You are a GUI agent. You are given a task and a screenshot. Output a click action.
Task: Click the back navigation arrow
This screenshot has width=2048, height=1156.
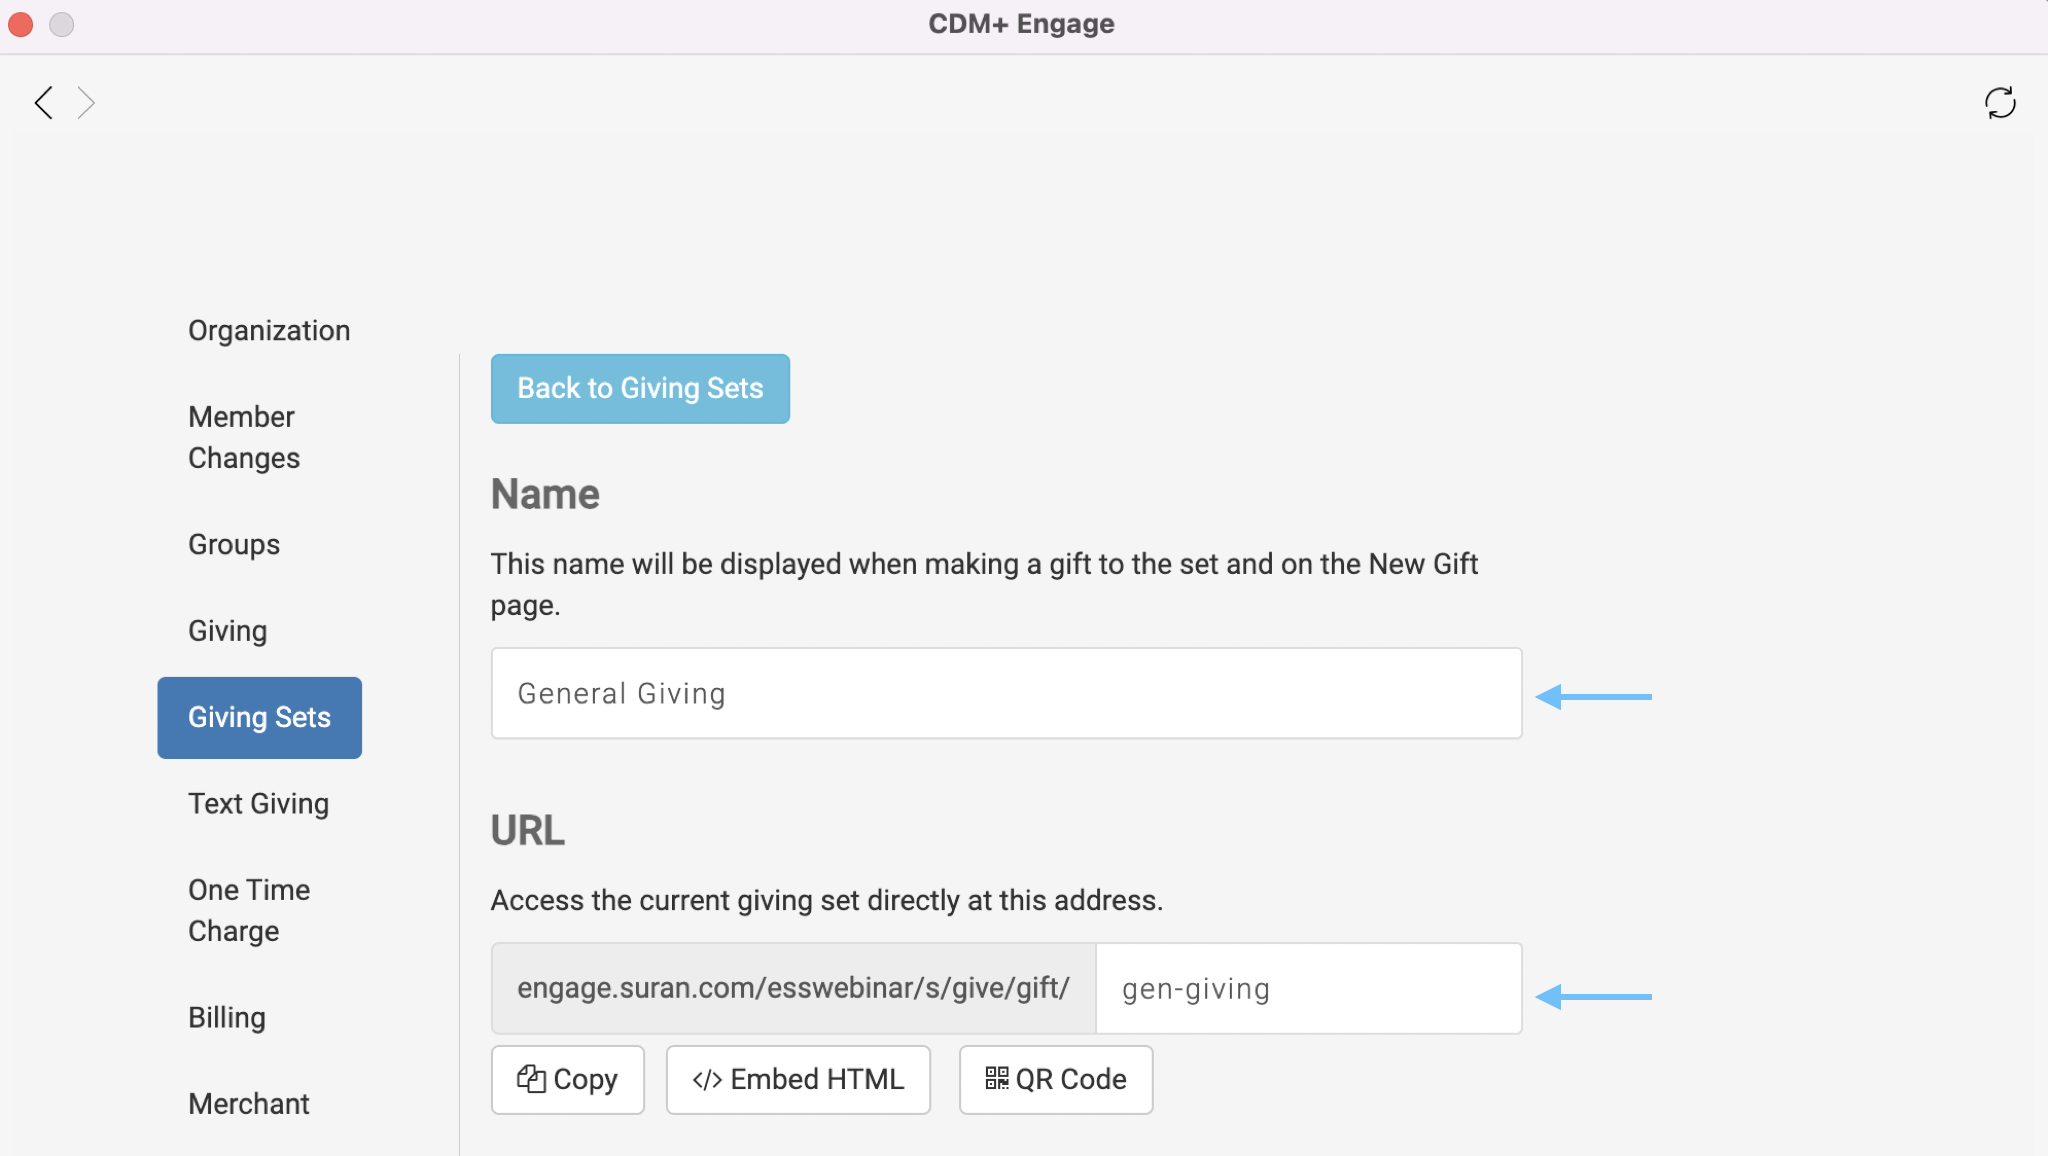pos(43,102)
